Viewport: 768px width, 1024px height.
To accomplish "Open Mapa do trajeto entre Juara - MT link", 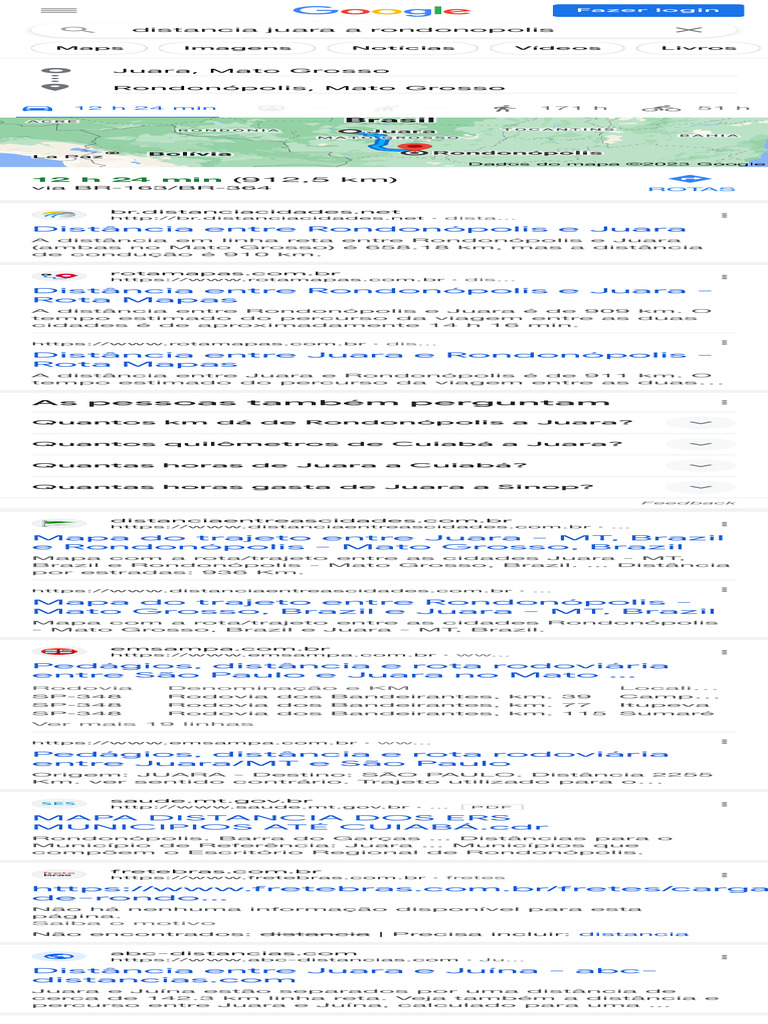I will (x=378, y=542).
